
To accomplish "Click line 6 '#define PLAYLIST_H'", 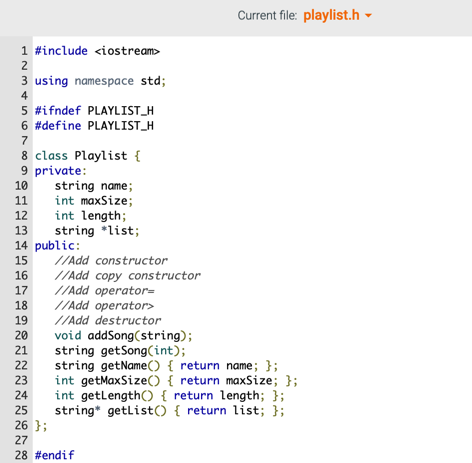I will click(x=94, y=126).
